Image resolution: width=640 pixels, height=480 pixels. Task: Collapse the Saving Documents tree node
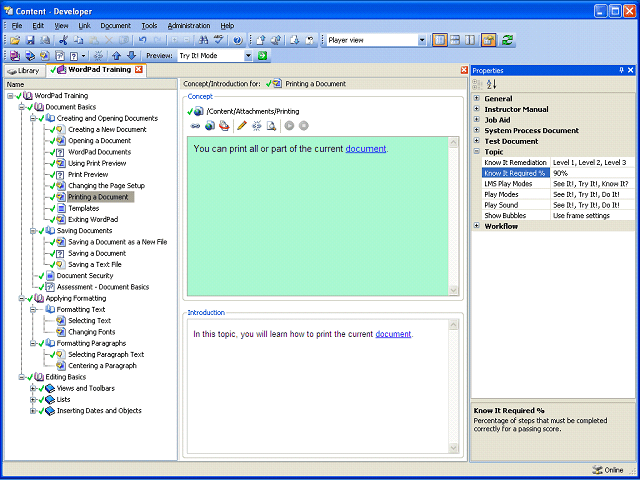click(33, 231)
